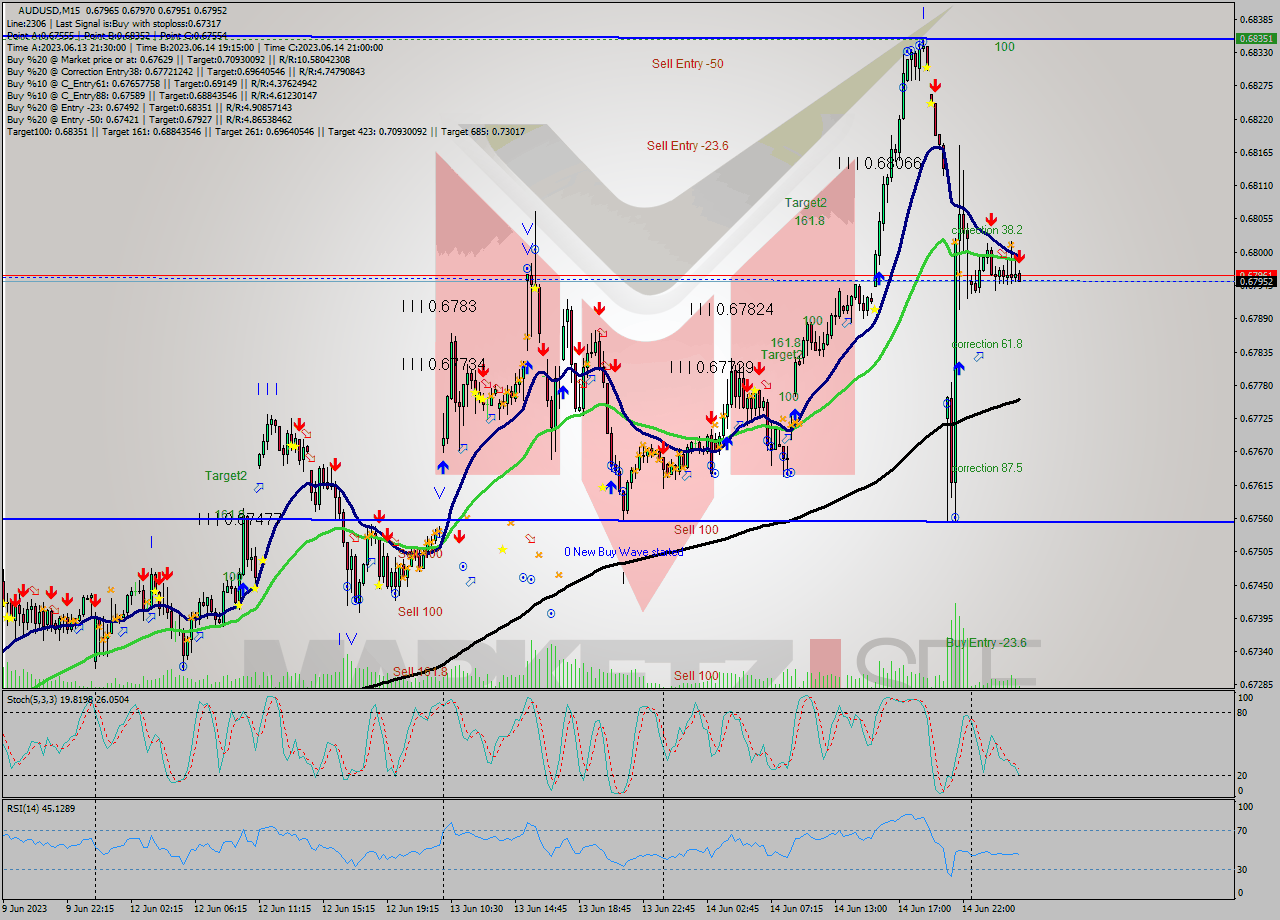1280x920 pixels.
Task: Select the 'I I I 0.68066' wave label
Action: click(x=879, y=163)
